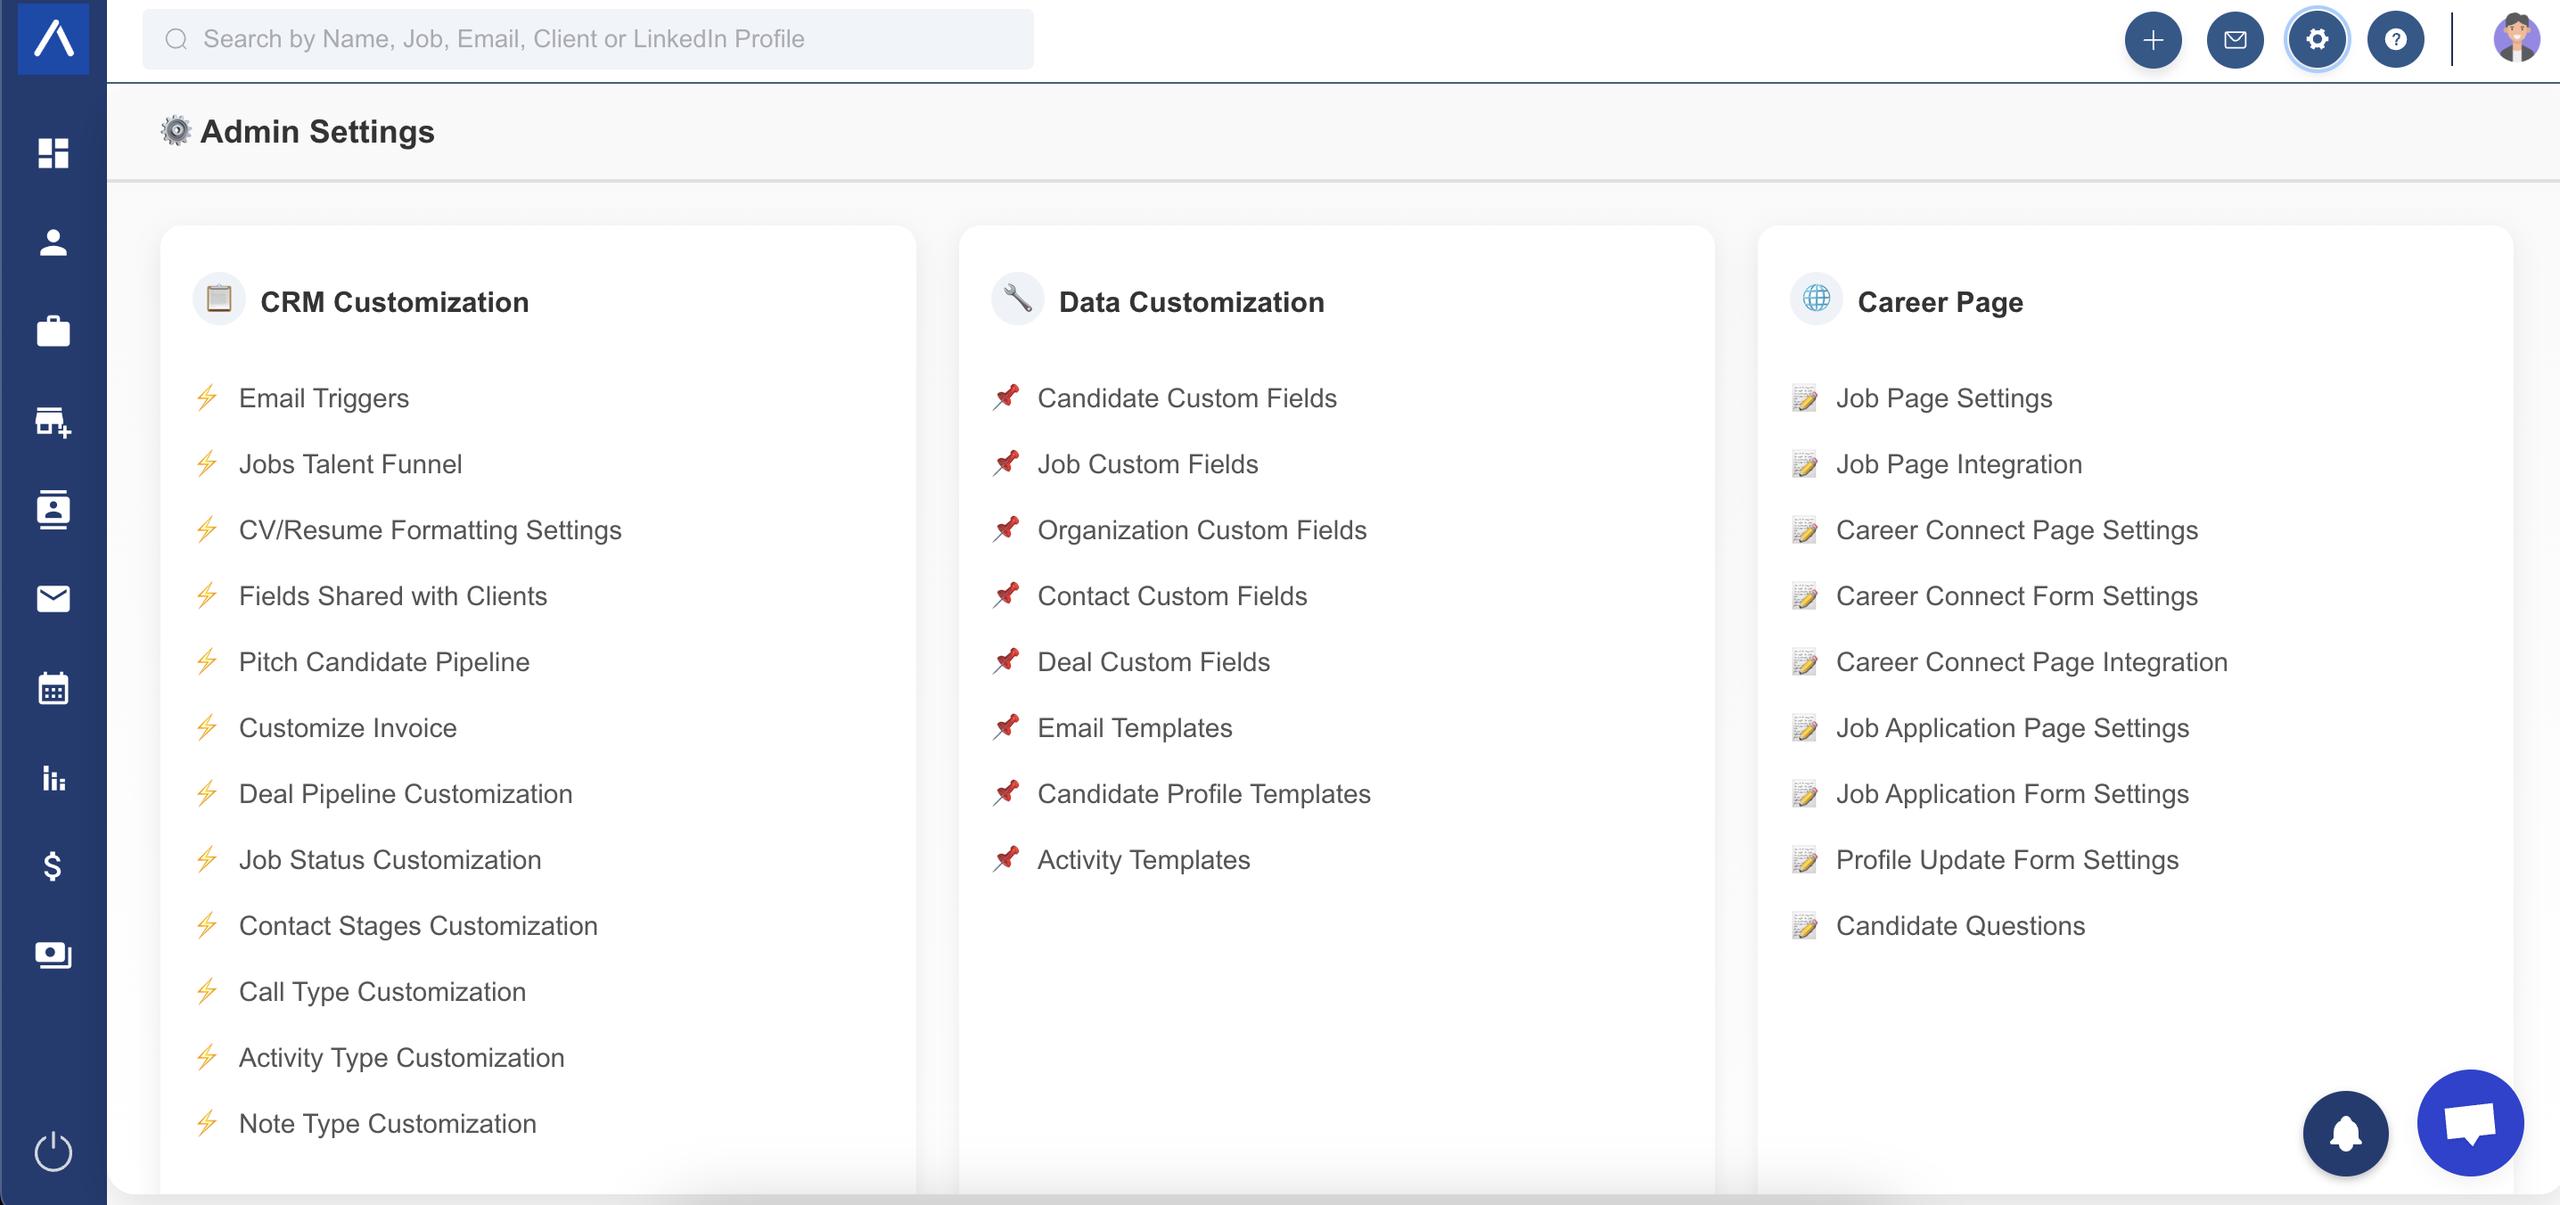Open the notification bell button
The image size is (2560, 1205).
point(2345,1133)
